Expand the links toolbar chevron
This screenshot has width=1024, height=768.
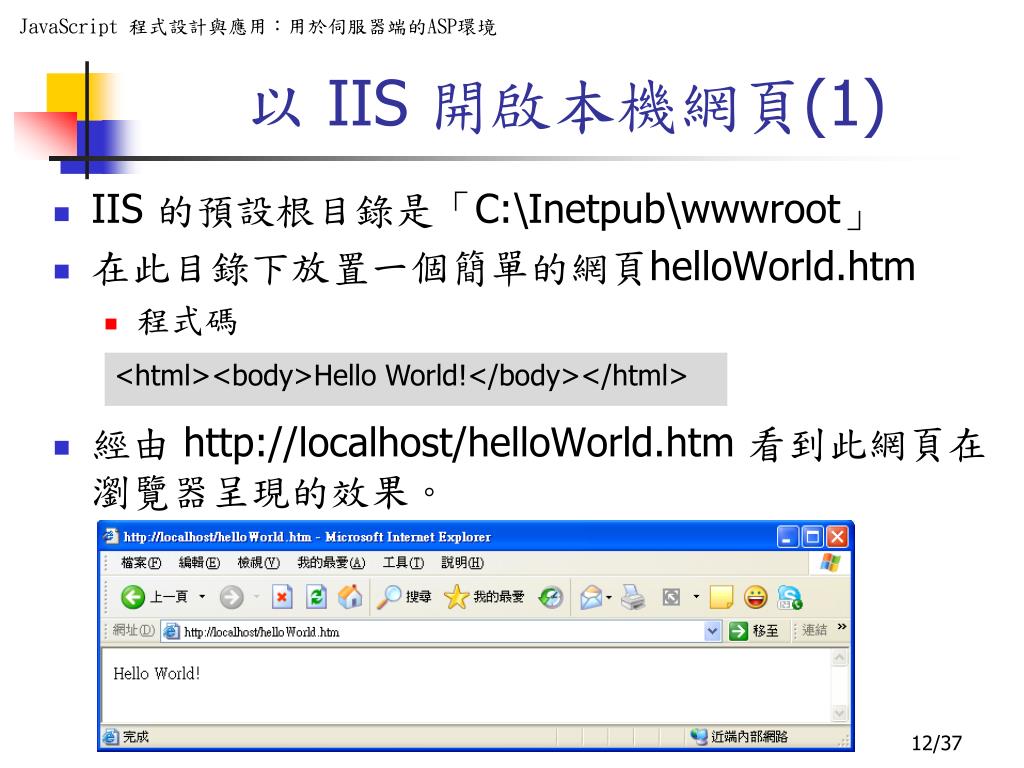click(x=842, y=627)
